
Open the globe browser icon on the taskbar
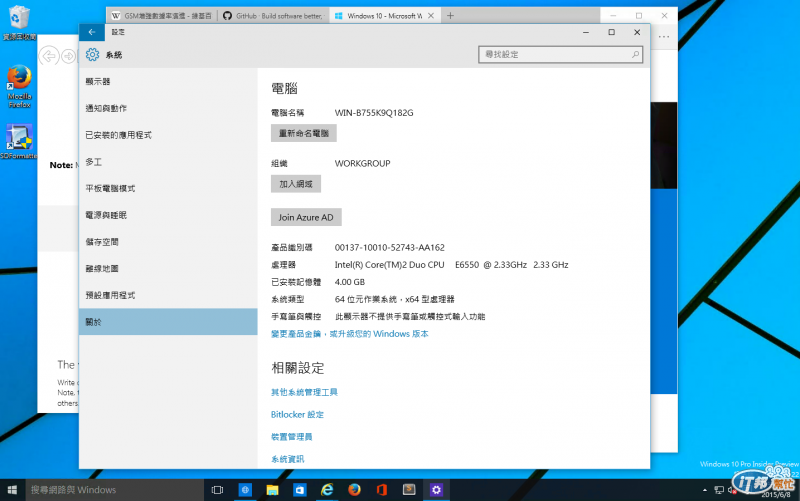click(x=245, y=490)
